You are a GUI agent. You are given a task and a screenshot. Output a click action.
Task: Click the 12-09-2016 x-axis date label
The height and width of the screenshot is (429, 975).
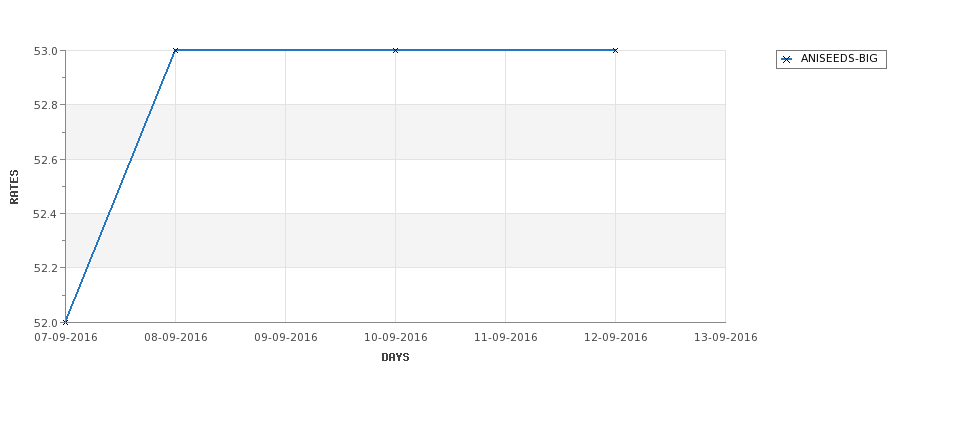tap(616, 338)
